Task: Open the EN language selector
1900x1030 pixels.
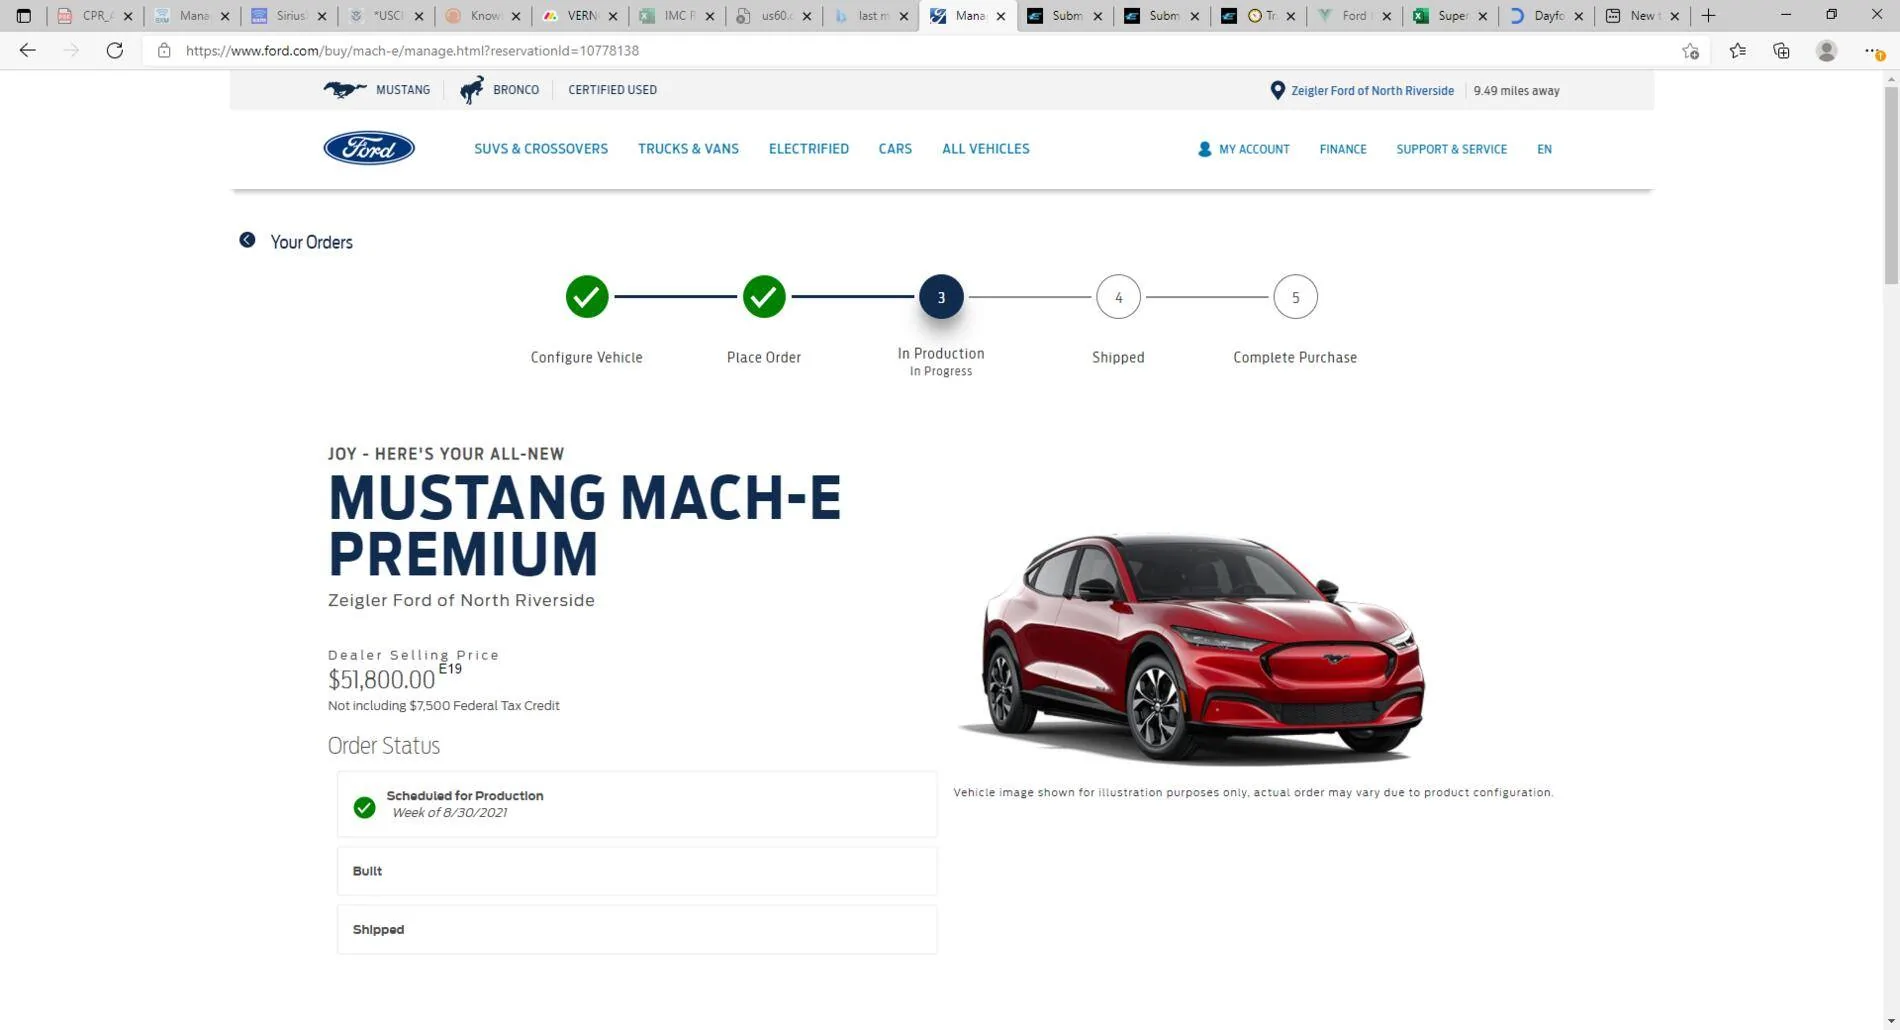Action: (x=1544, y=149)
